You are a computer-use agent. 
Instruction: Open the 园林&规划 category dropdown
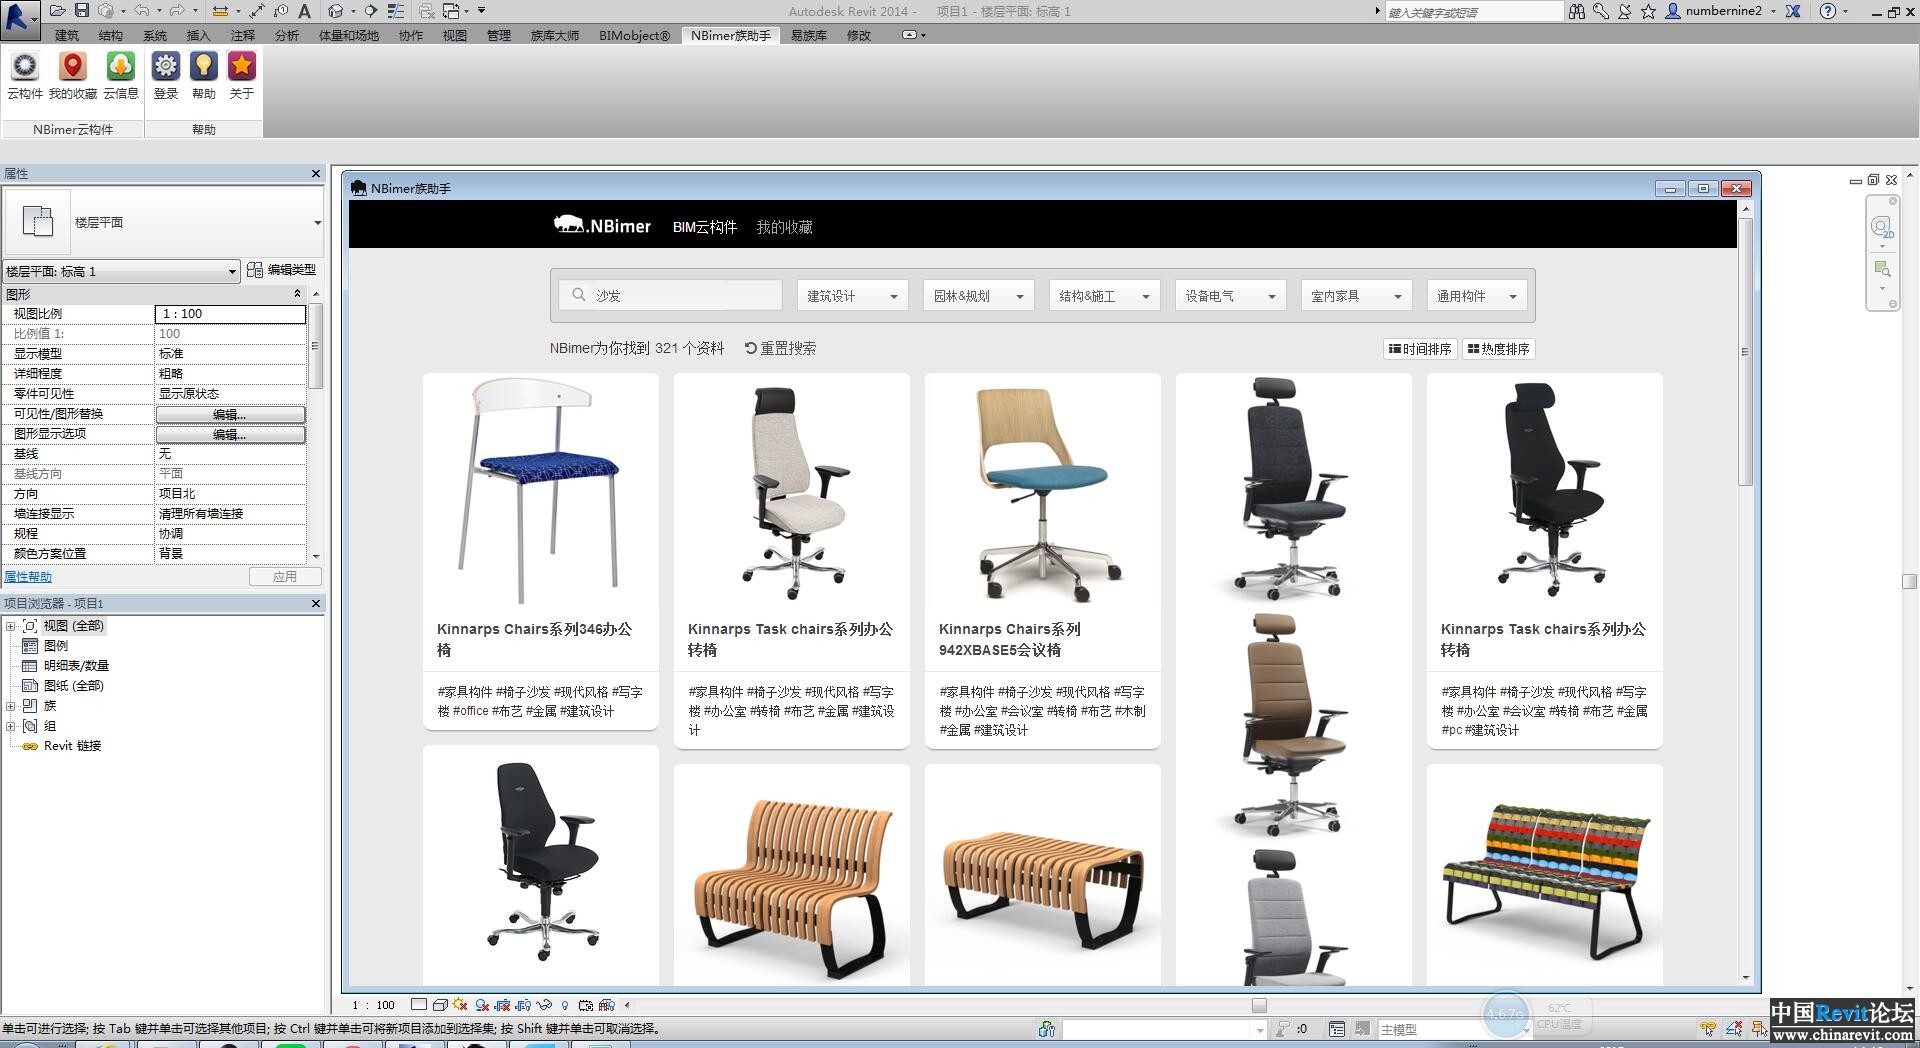[x=978, y=296]
